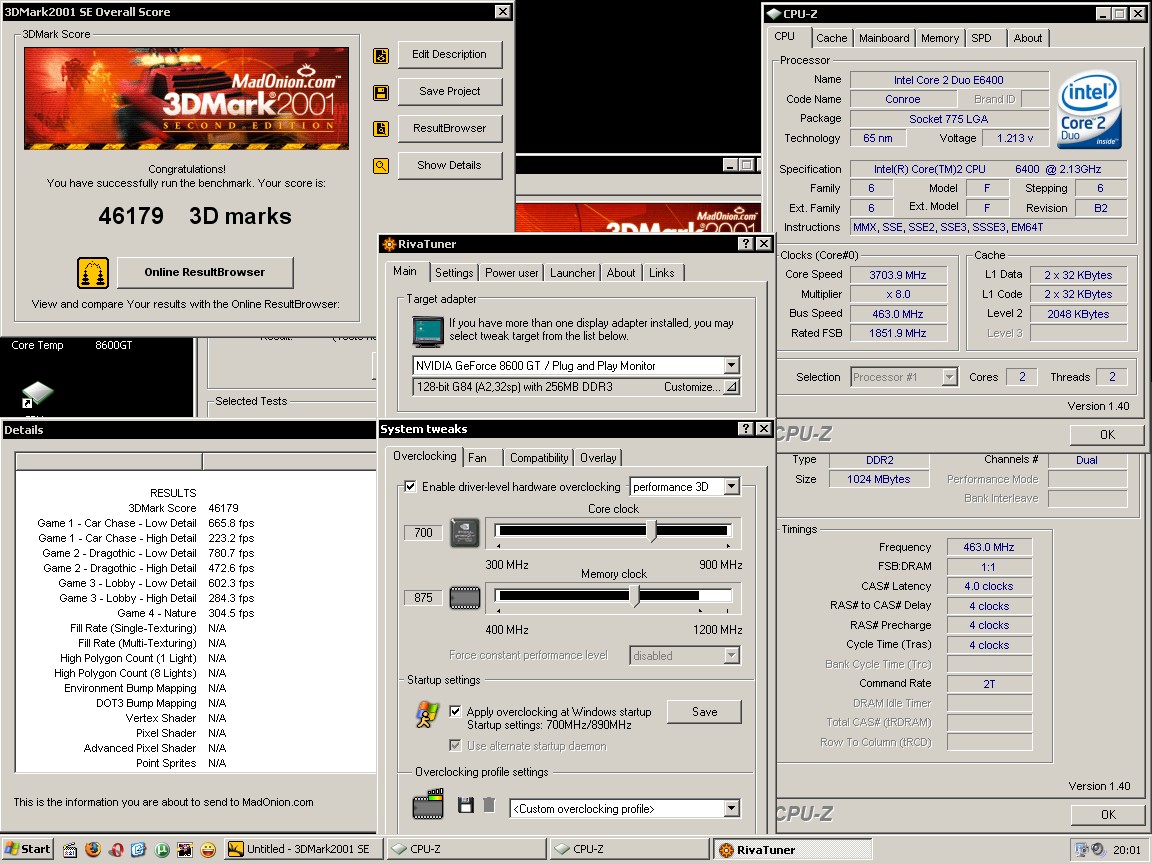Open the NVIDIA GeForce 8600 GT adapter dropdown
Screen dimensions: 1152x864
(731, 365)
